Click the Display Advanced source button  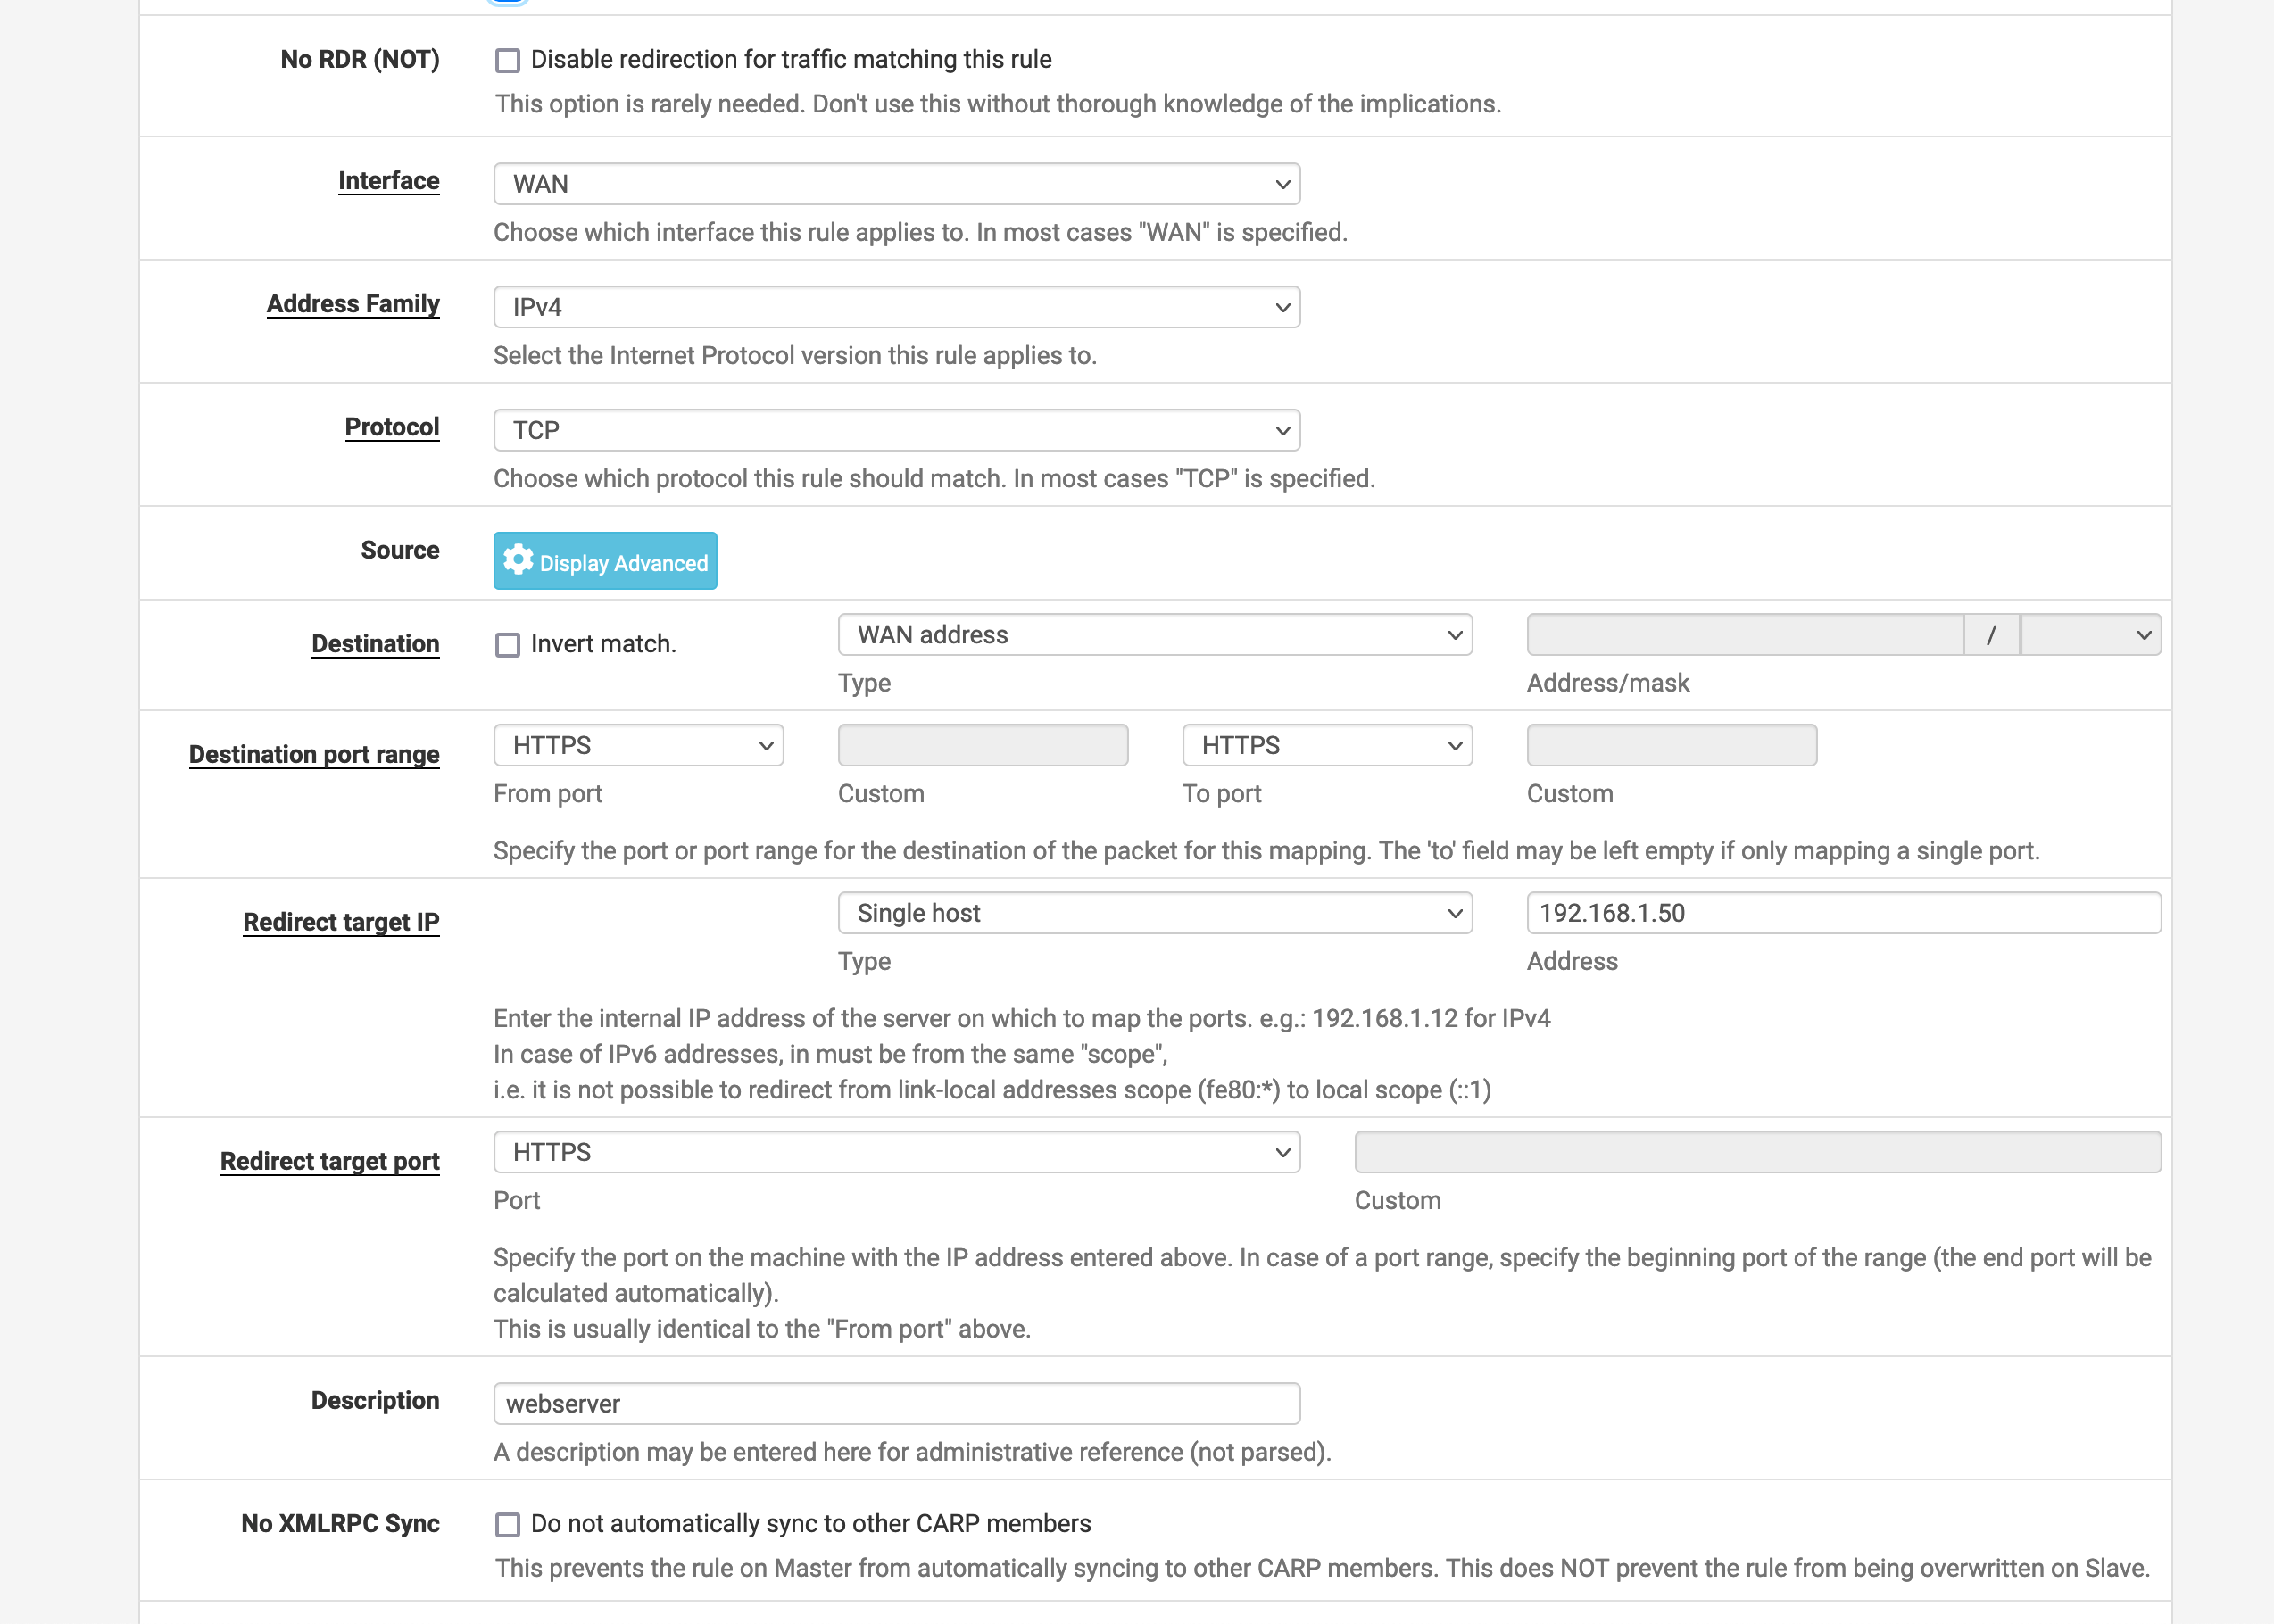tap(605, 561)
